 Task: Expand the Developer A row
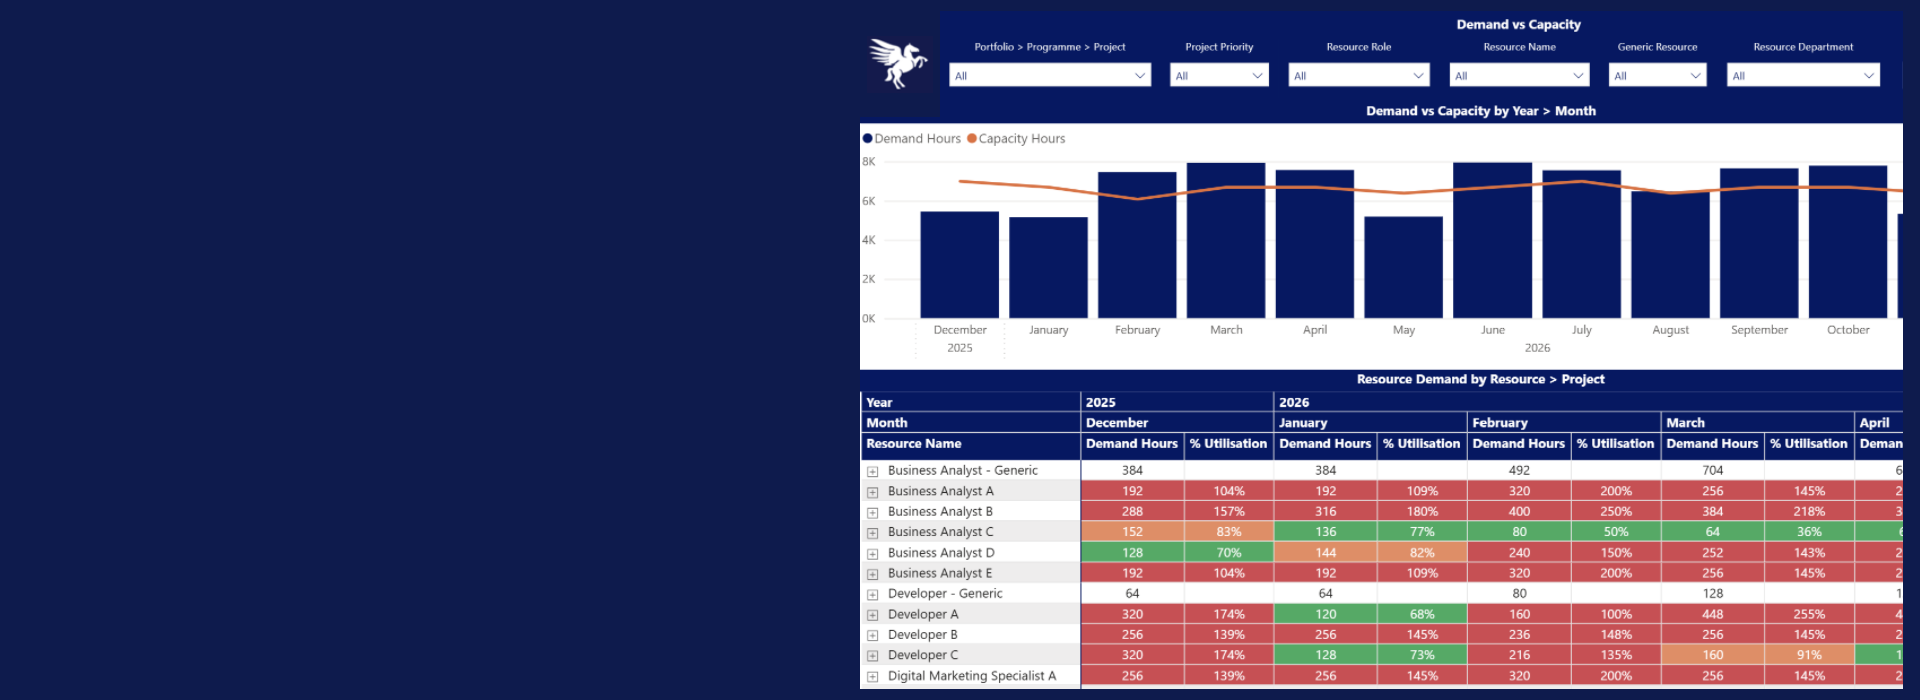pyautogui.click(x=872, y=615)
